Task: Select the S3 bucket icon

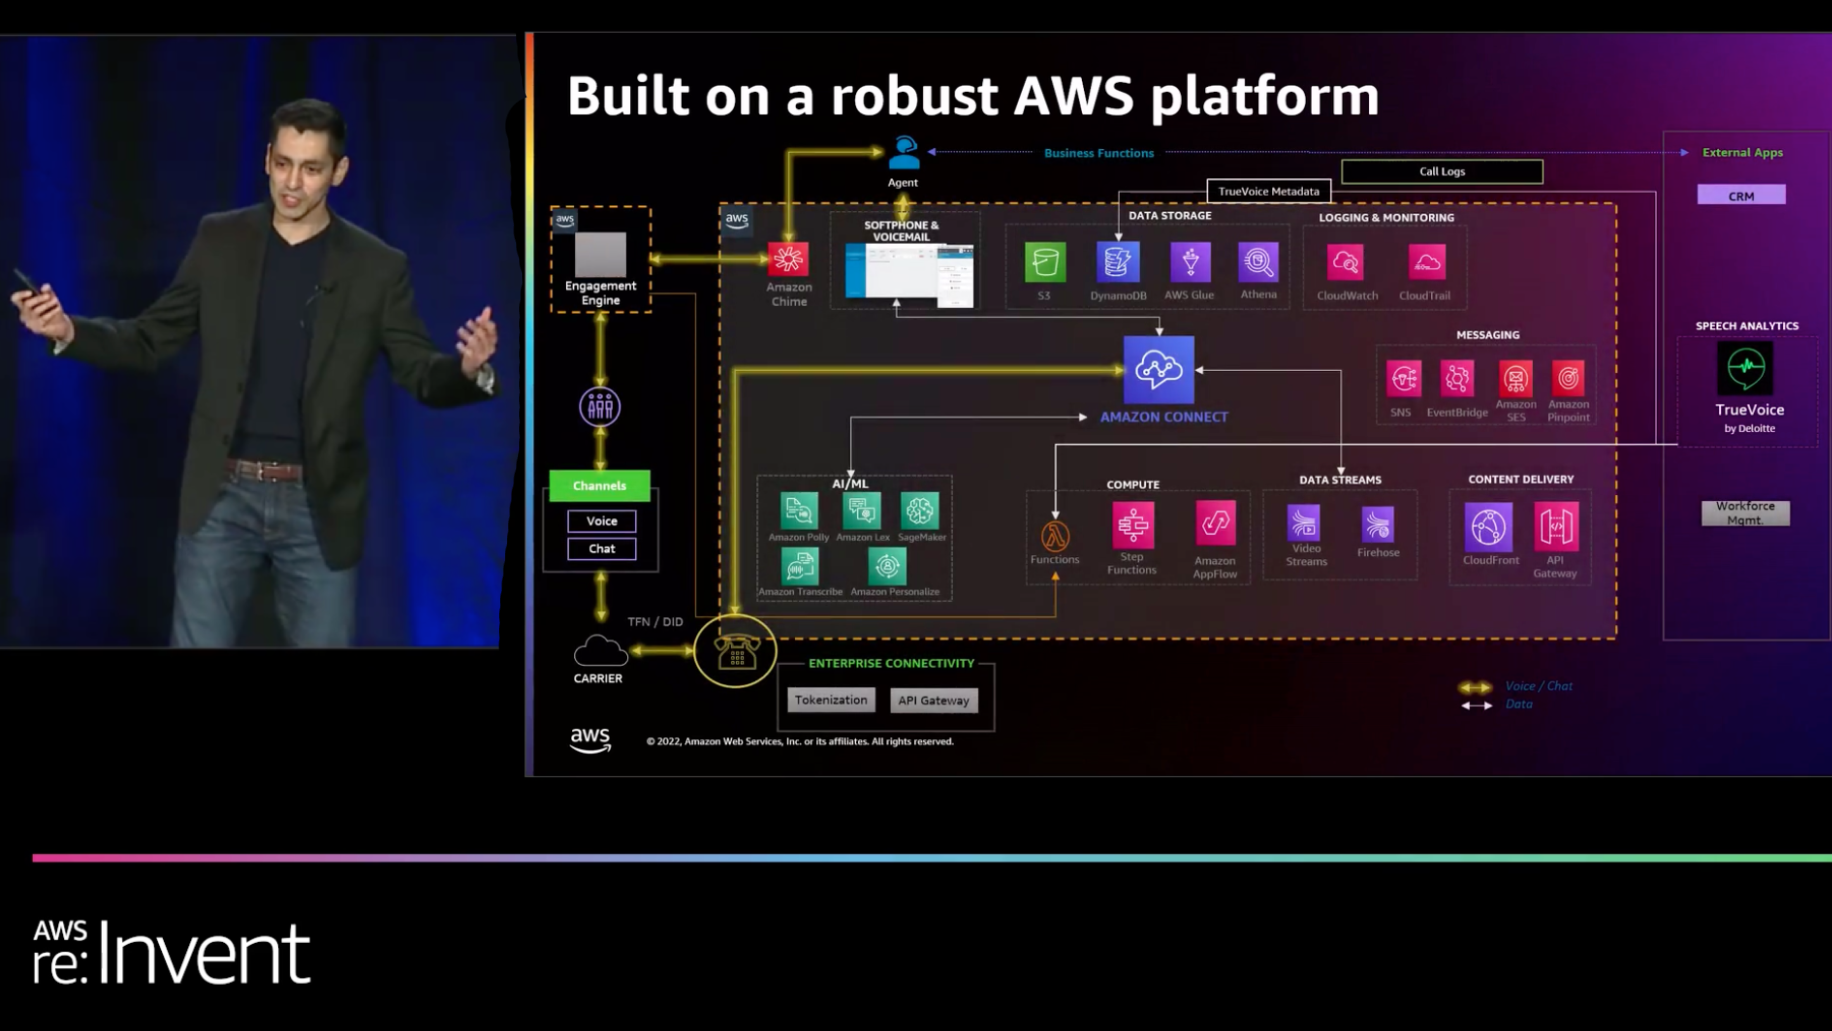Action: coord(1045,262)
